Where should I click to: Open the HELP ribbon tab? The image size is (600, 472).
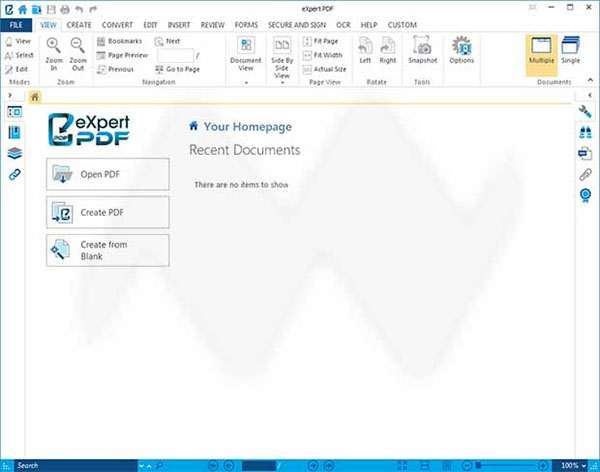369,25
